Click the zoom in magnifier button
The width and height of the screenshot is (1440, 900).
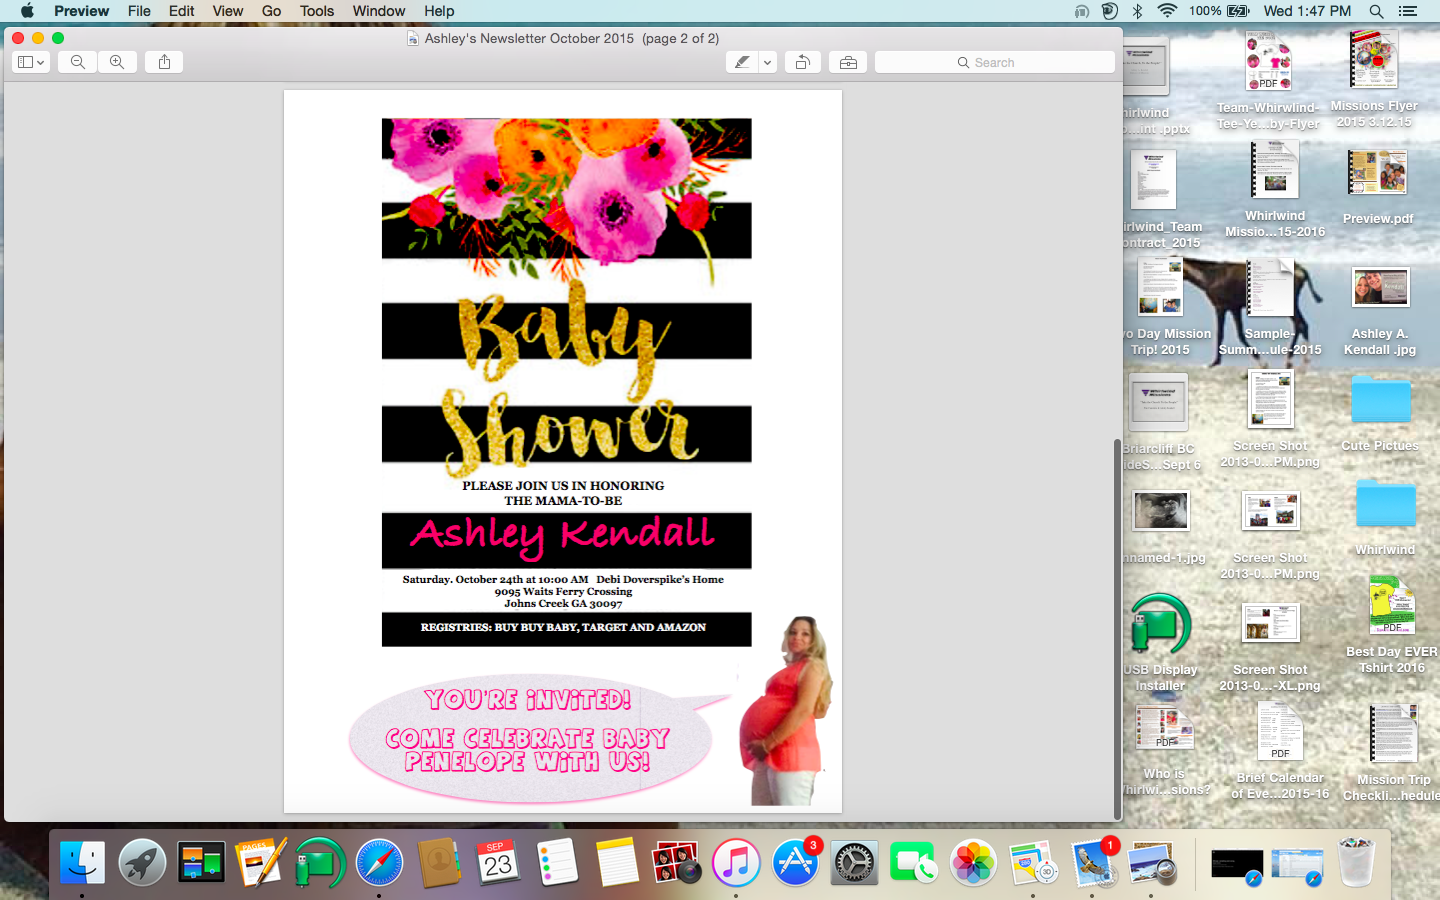[117, 62]
